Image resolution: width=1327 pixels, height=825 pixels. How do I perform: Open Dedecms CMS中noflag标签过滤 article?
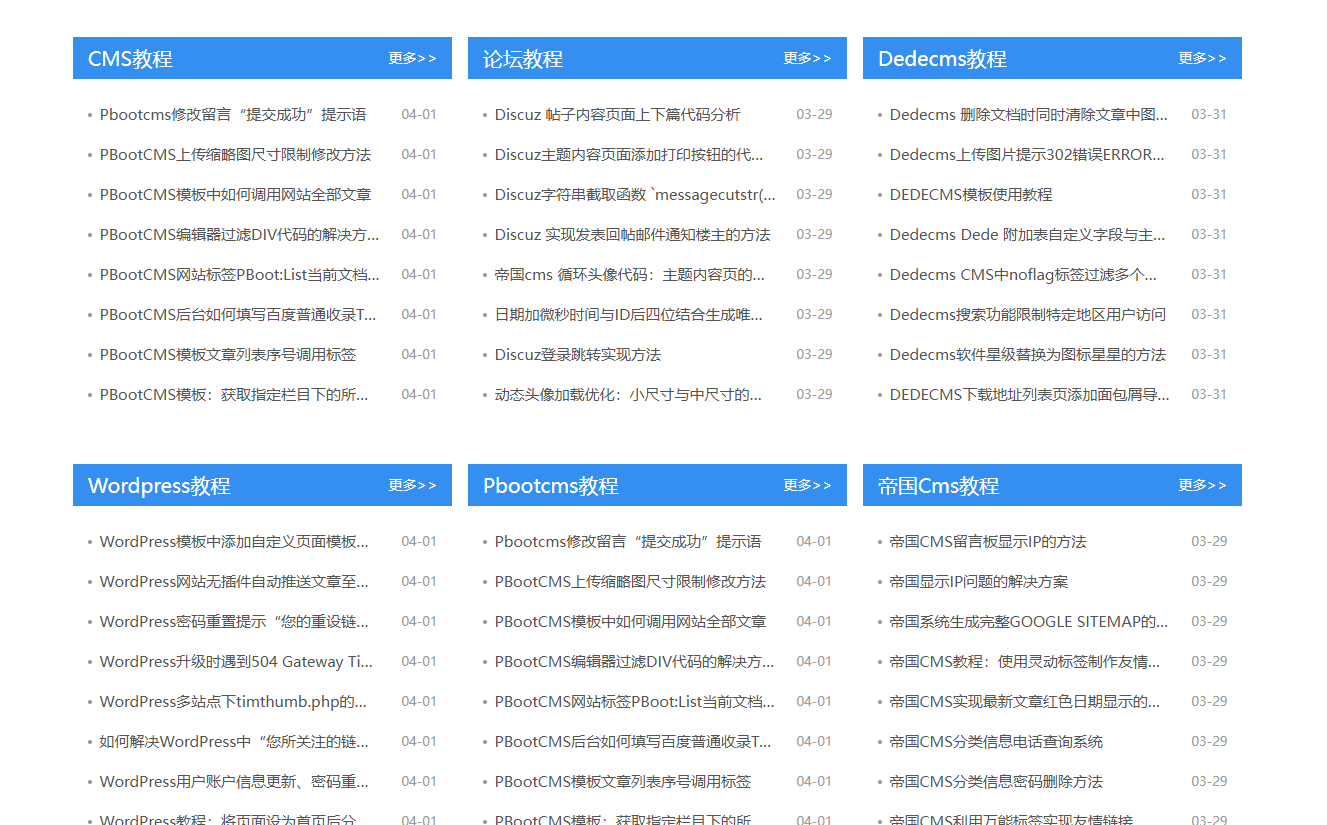(1023, 275)
